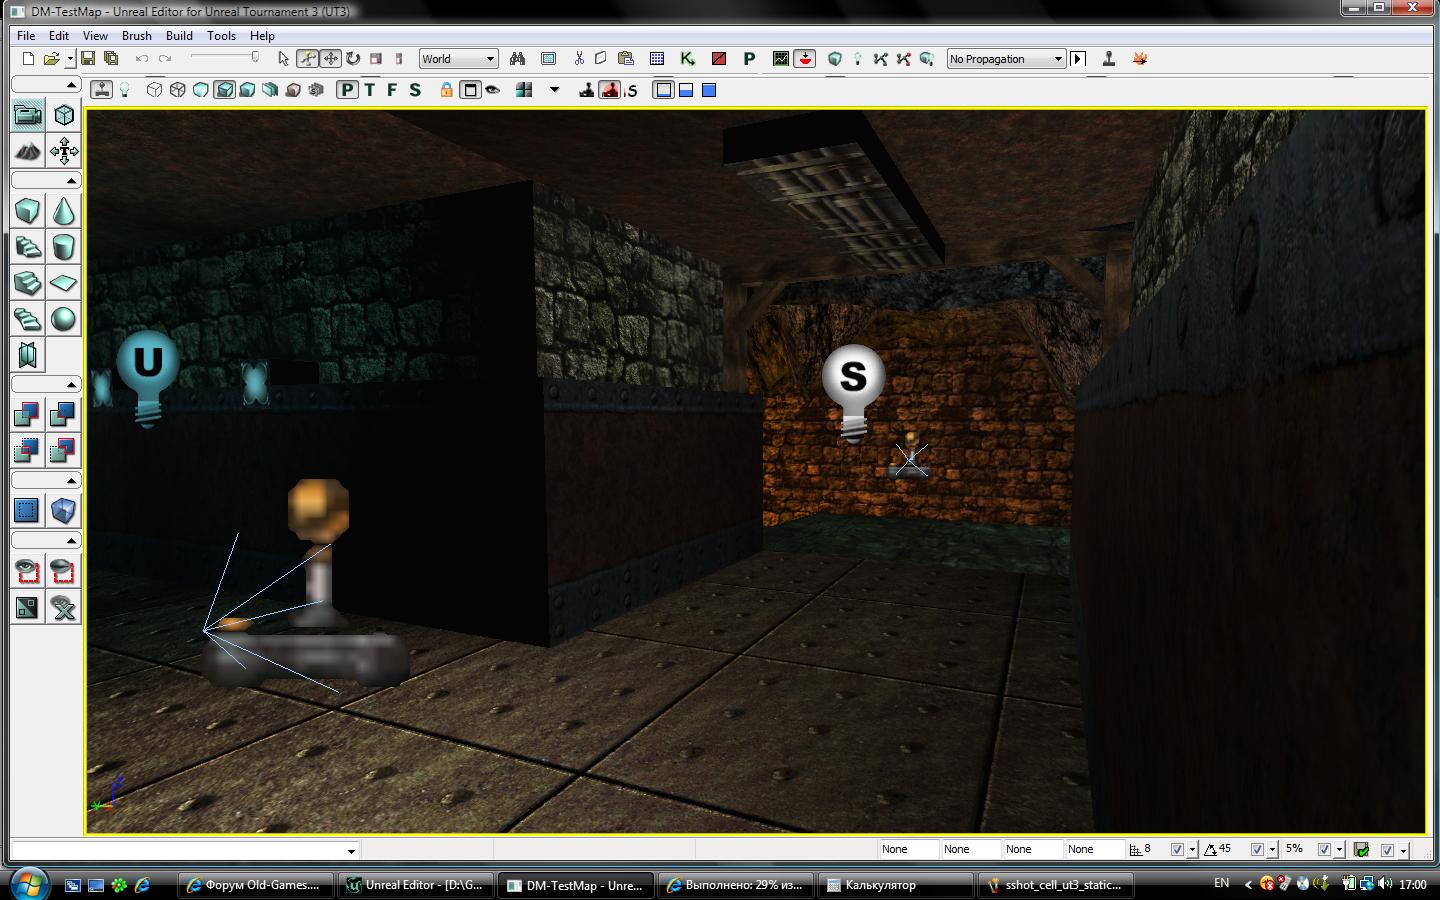
Task: Open the viewport options dropdown arrow
Action: [x=554, y=90]
